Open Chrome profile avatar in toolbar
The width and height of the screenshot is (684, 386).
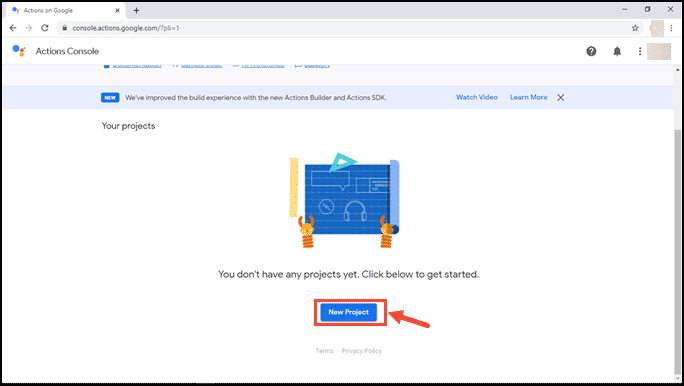pyautogui.click(x=657, y=28)
